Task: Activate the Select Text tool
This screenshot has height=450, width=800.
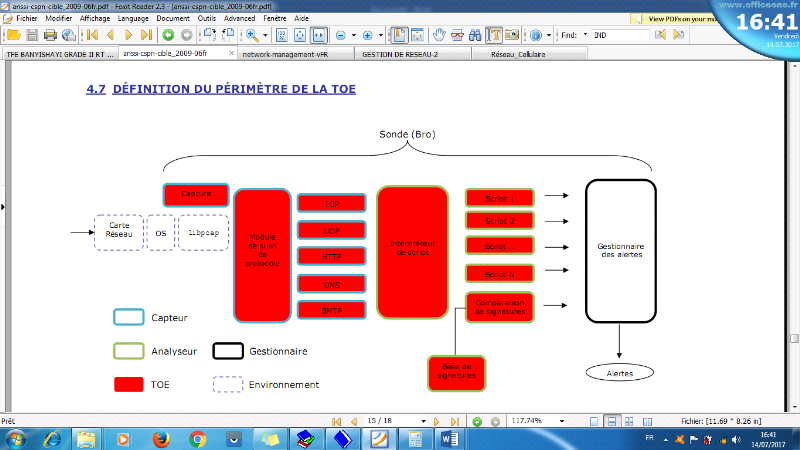Action: (x=493, y=35)
